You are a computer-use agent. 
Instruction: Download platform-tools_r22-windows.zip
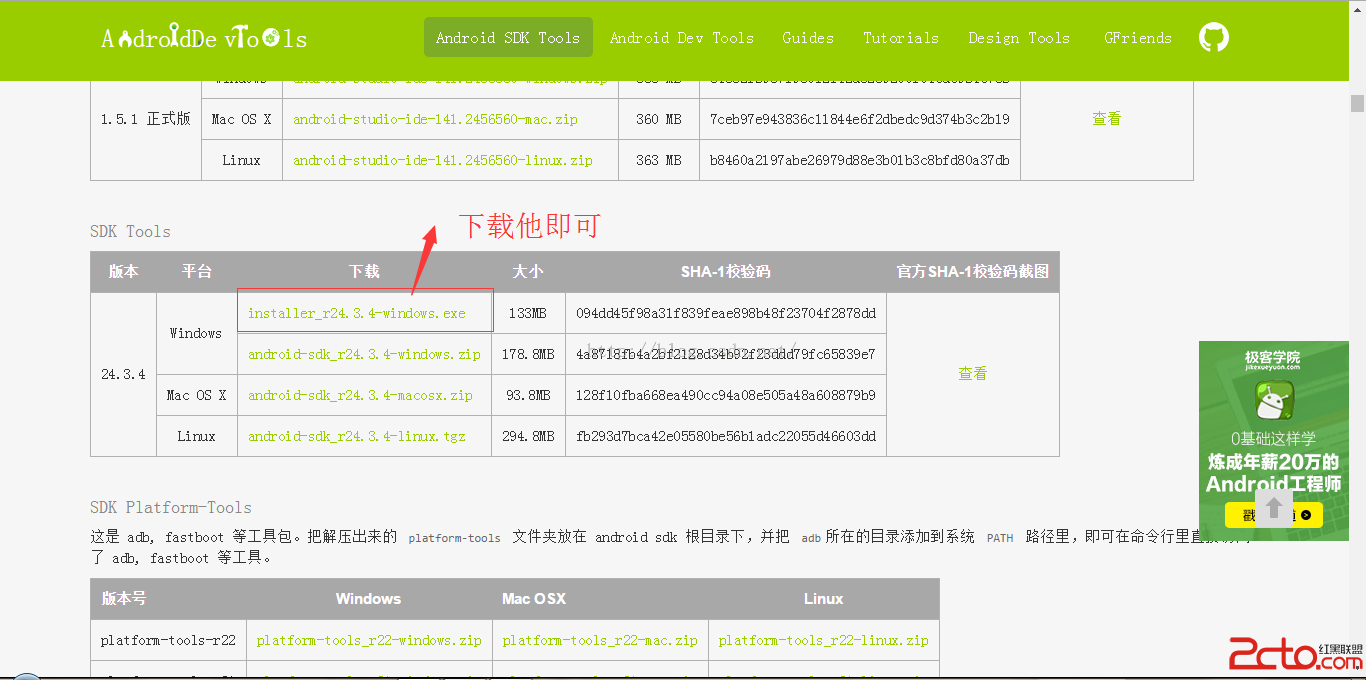[x=369, y=640]
